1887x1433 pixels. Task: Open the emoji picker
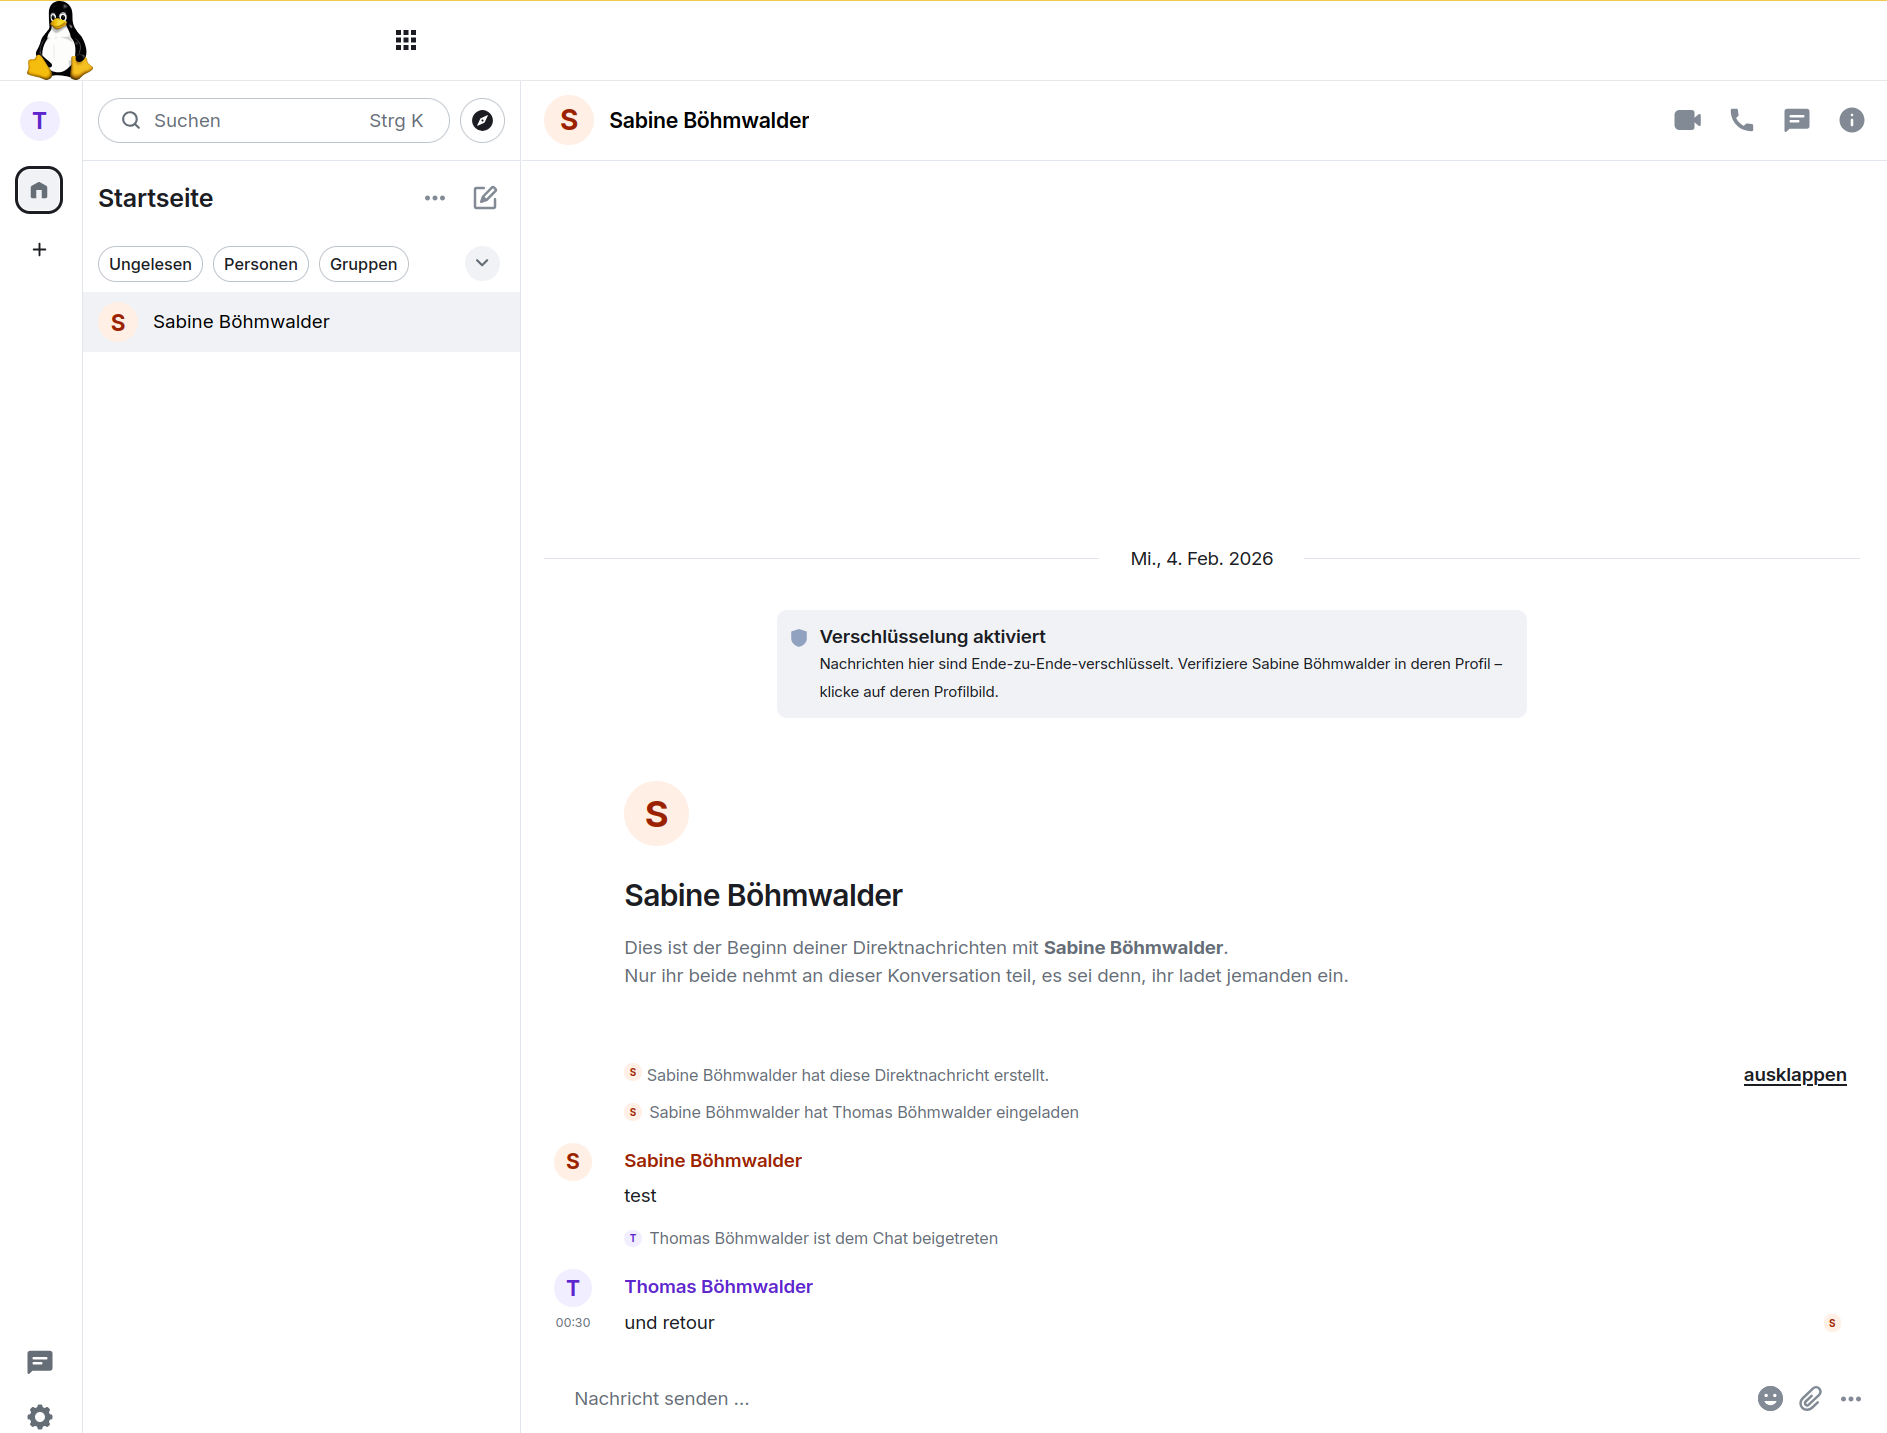point(1769,1398)
